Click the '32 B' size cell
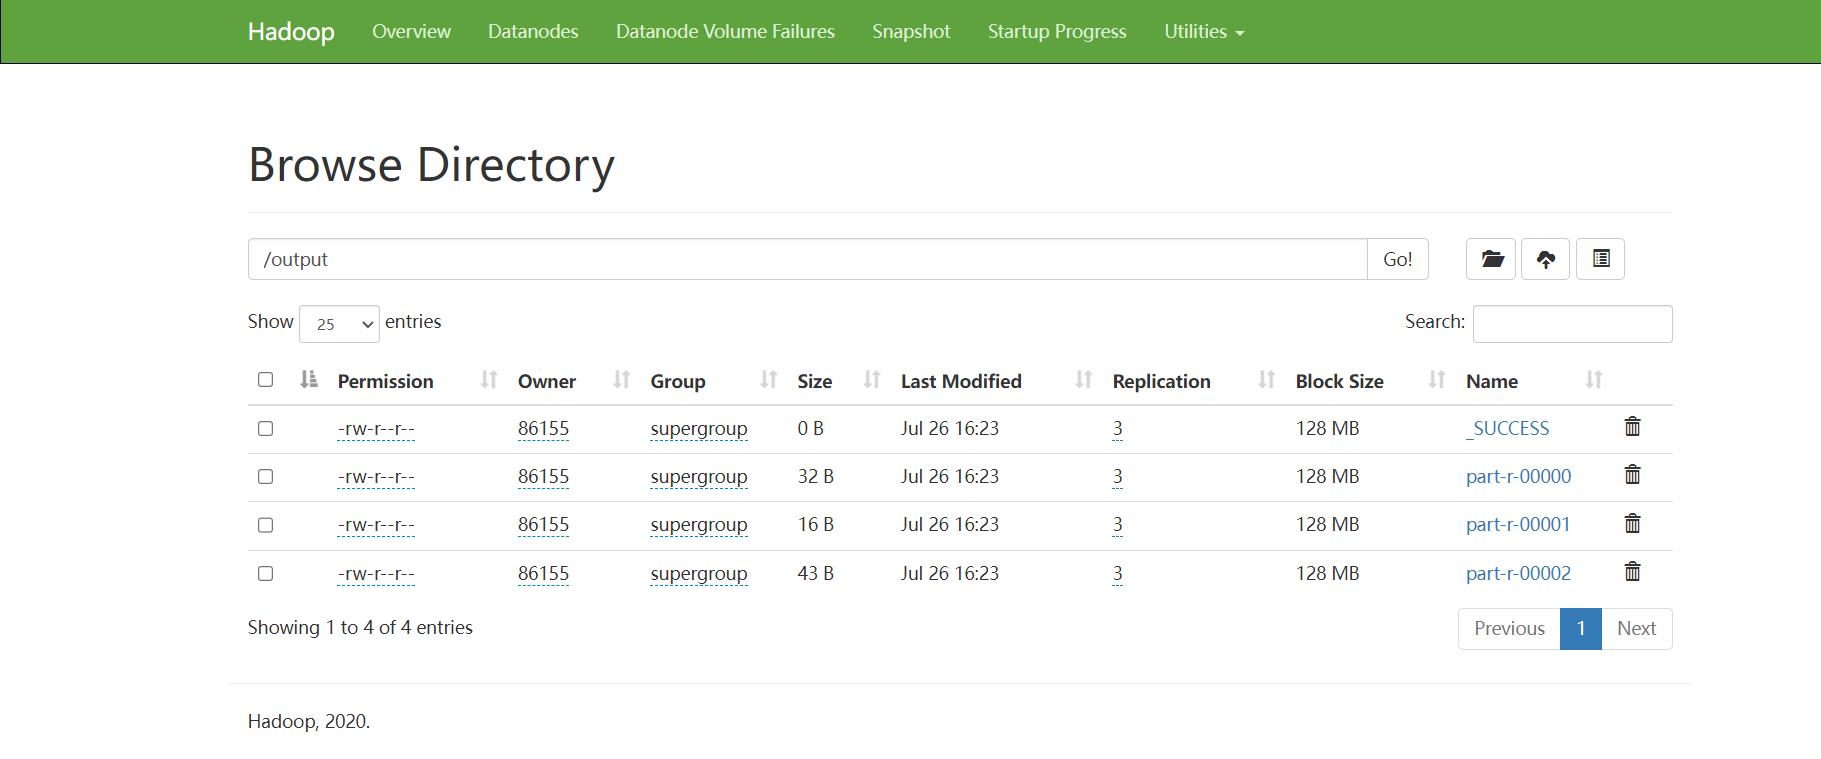Screen dimensions: 1821x759 pyautogui.click(x=816, y=476)
